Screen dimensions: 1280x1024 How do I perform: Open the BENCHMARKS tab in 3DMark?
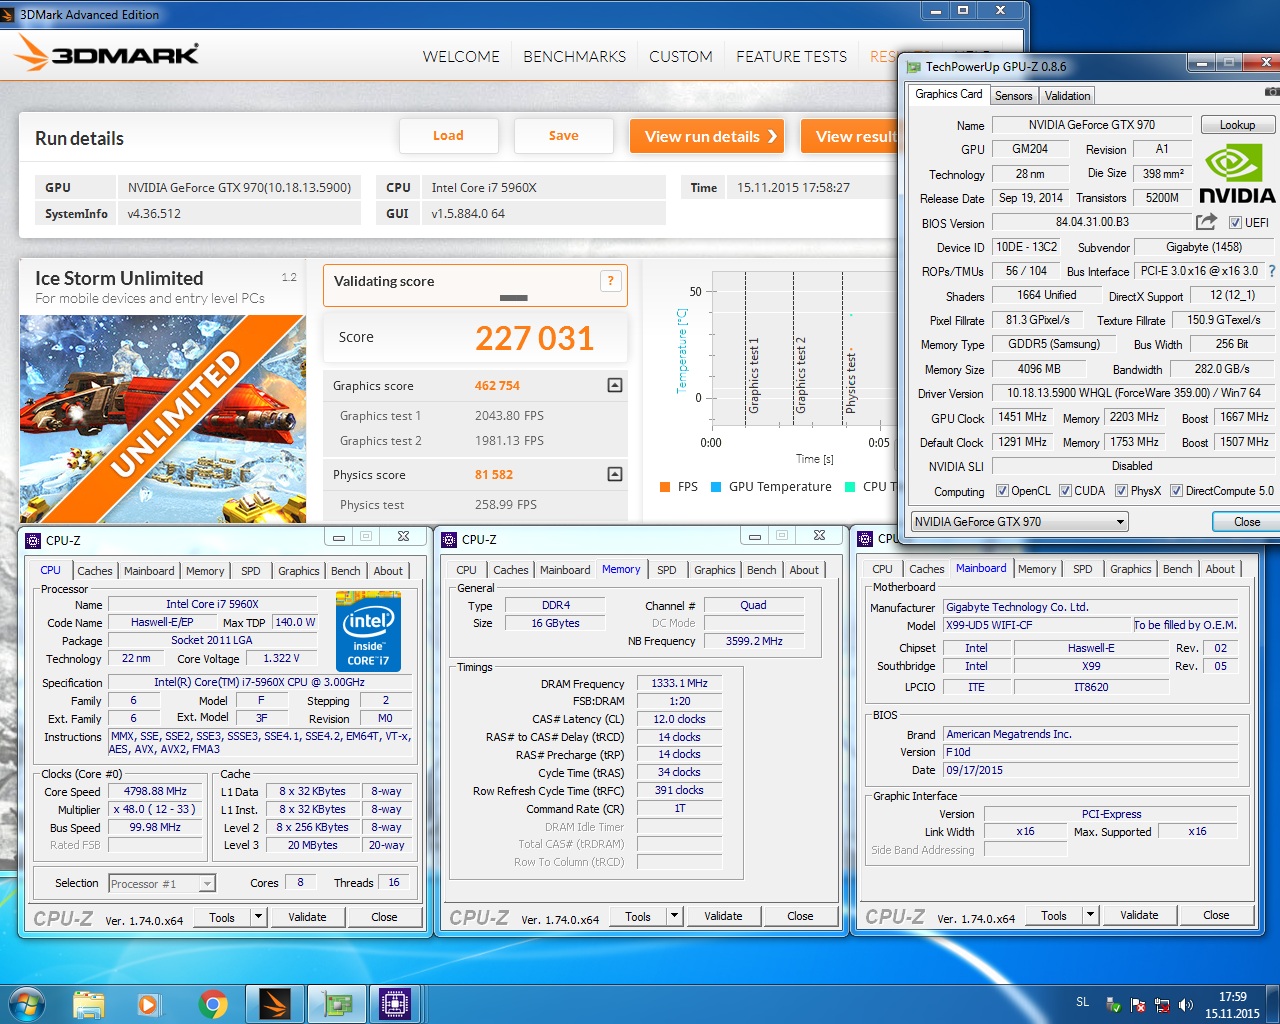coord(574,57)
